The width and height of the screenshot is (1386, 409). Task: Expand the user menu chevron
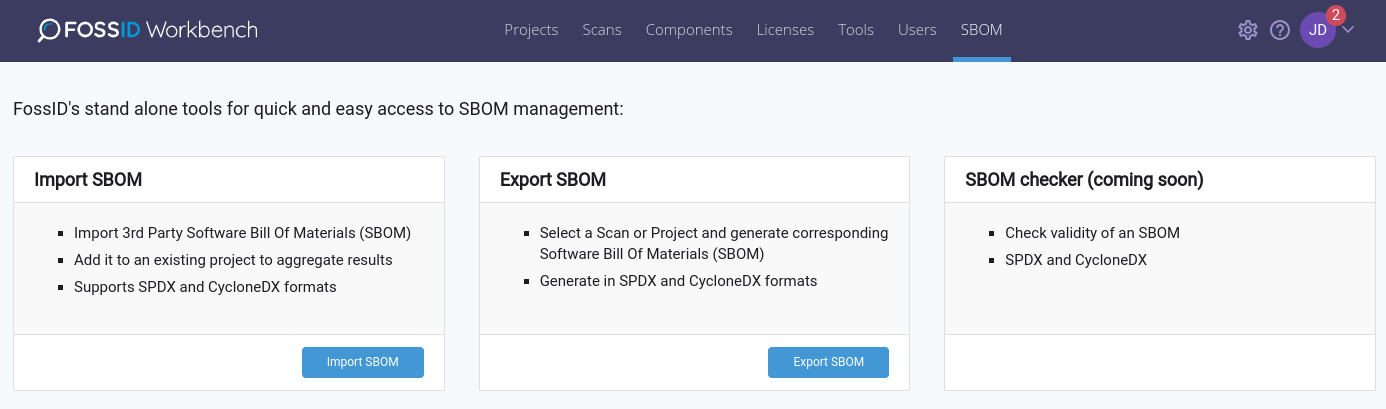point(1348,30)
